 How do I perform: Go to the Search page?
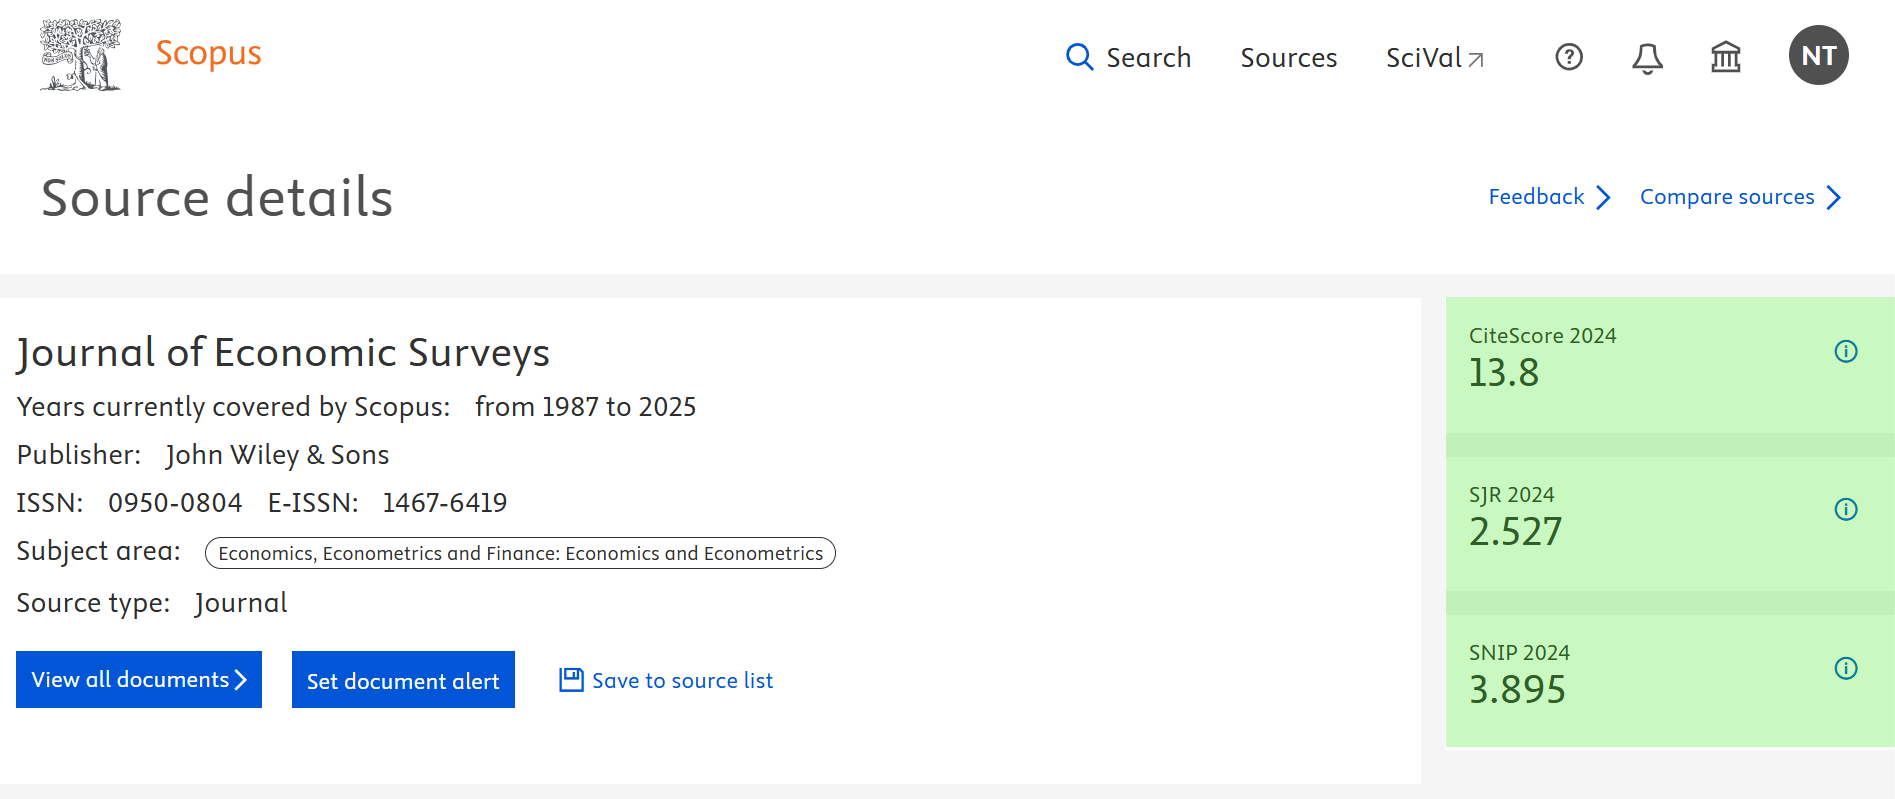point(1148,58)
